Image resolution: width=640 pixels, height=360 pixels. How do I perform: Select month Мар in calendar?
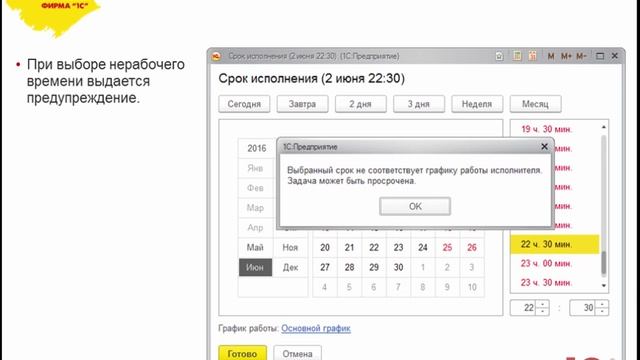[255, 208]
